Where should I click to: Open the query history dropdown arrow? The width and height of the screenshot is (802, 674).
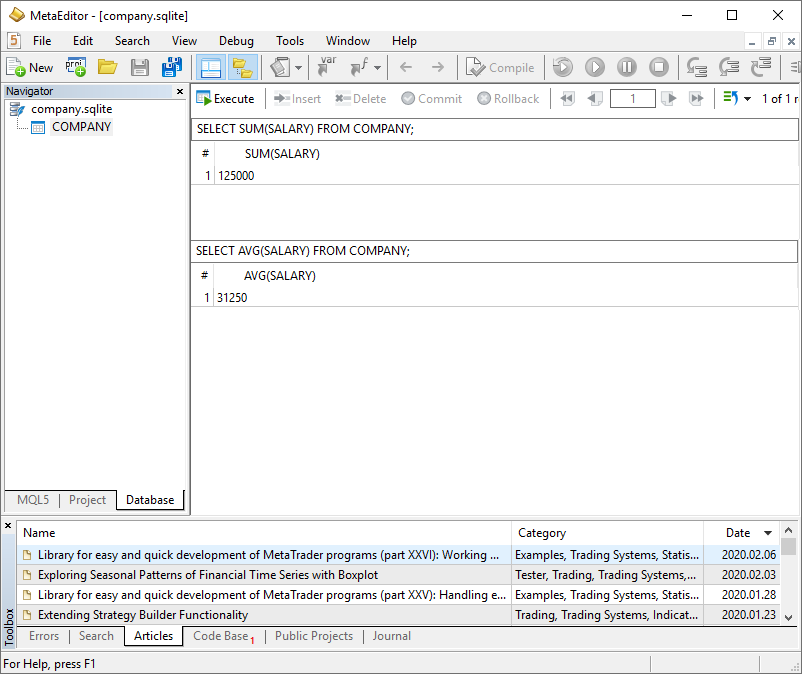747,99
